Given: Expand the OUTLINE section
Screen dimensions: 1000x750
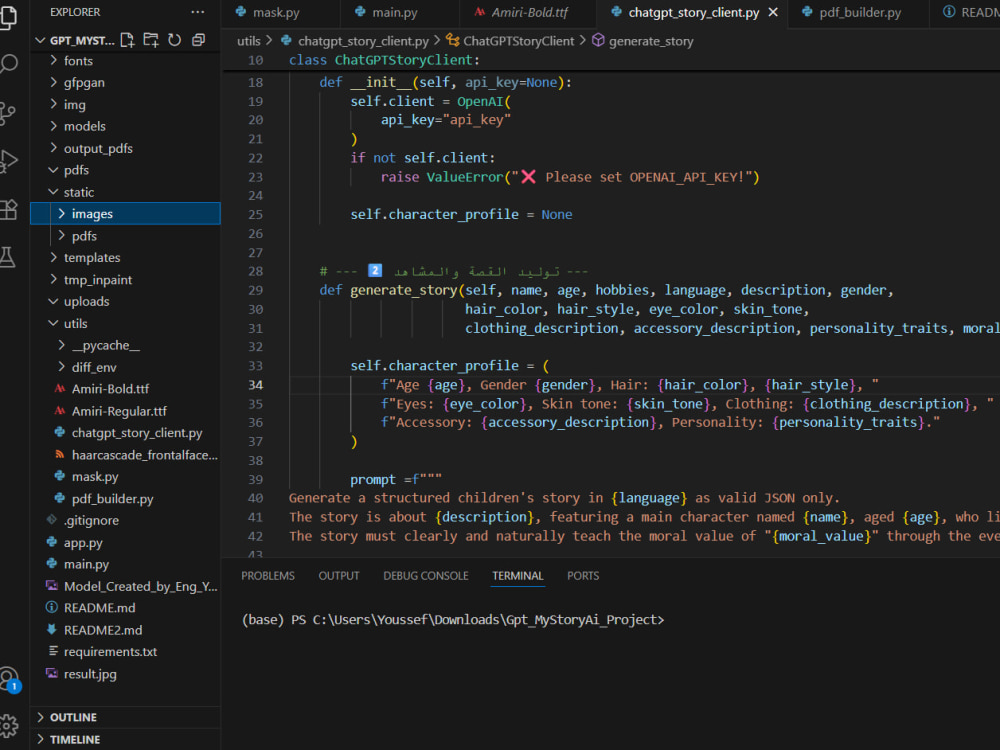Looking at the screenshot, I should click(x=126, y=717).
